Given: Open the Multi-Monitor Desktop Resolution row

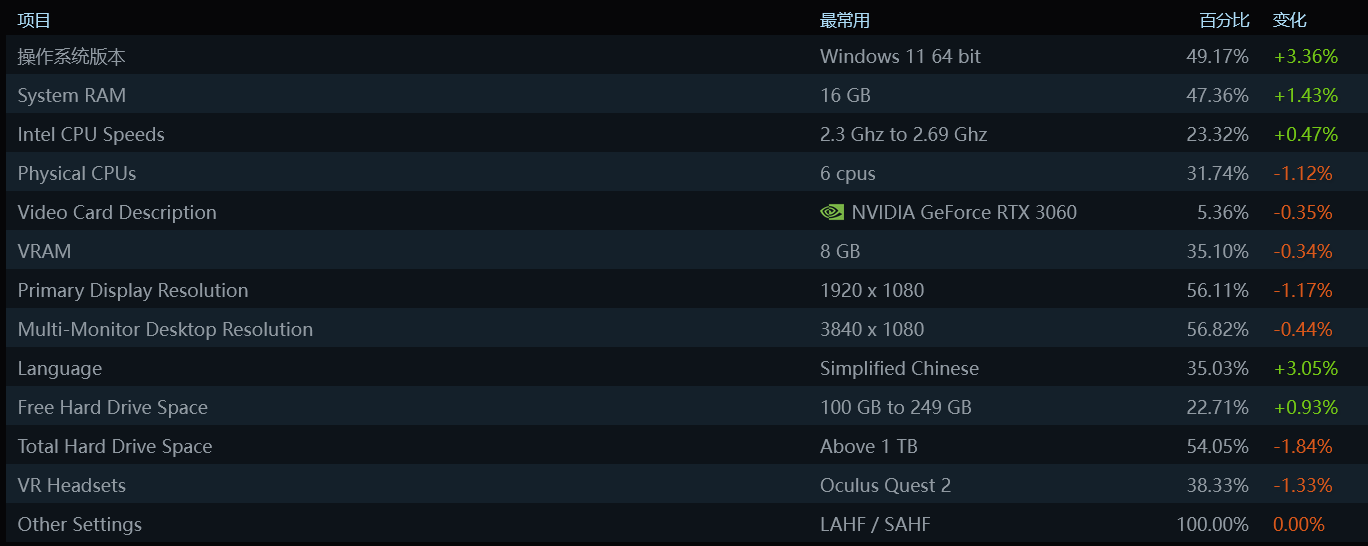Looking at the screenshot, I should click(683, 329).
